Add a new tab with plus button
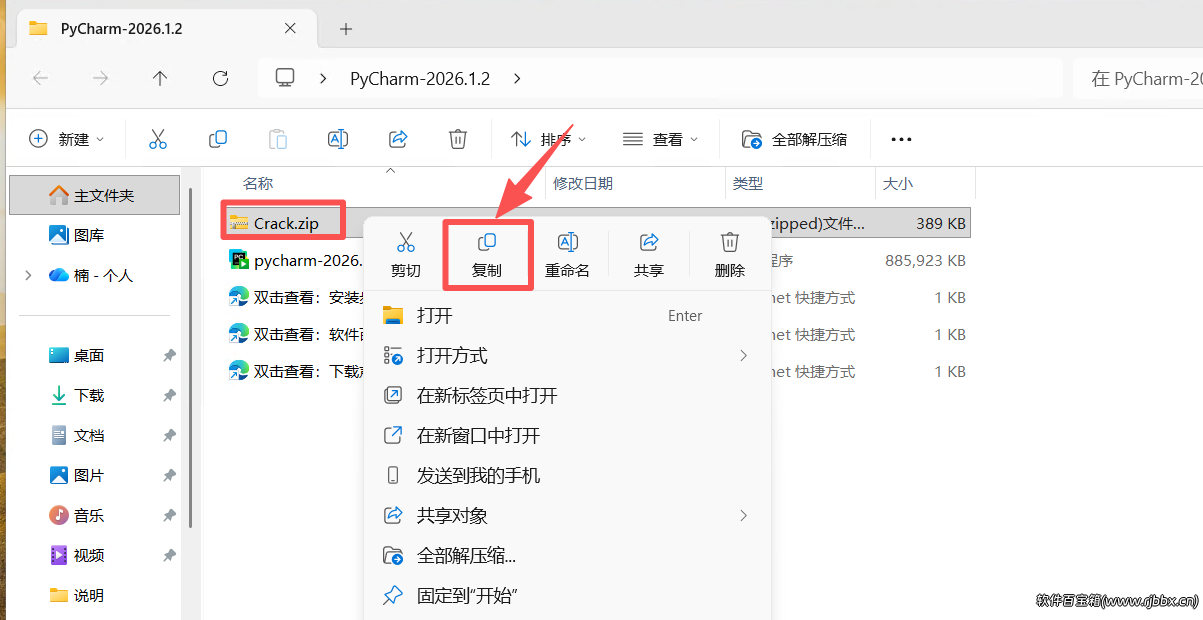 pyautogui.click(x=346, y=29)
